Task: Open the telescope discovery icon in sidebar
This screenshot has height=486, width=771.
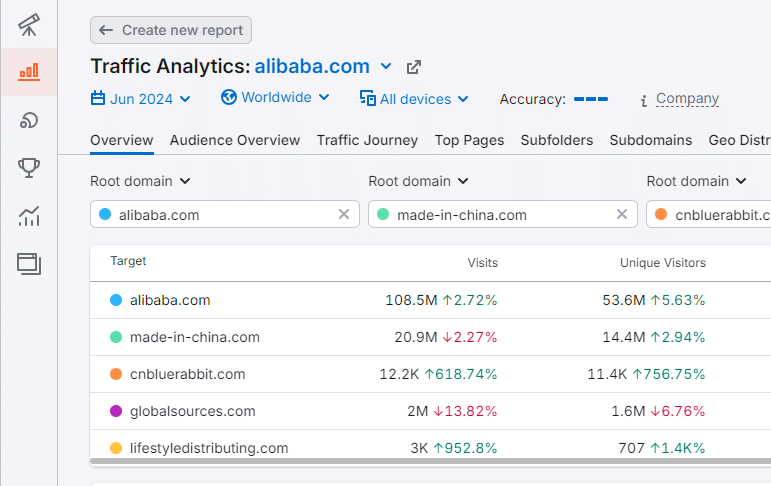Action: click(29, 25)
